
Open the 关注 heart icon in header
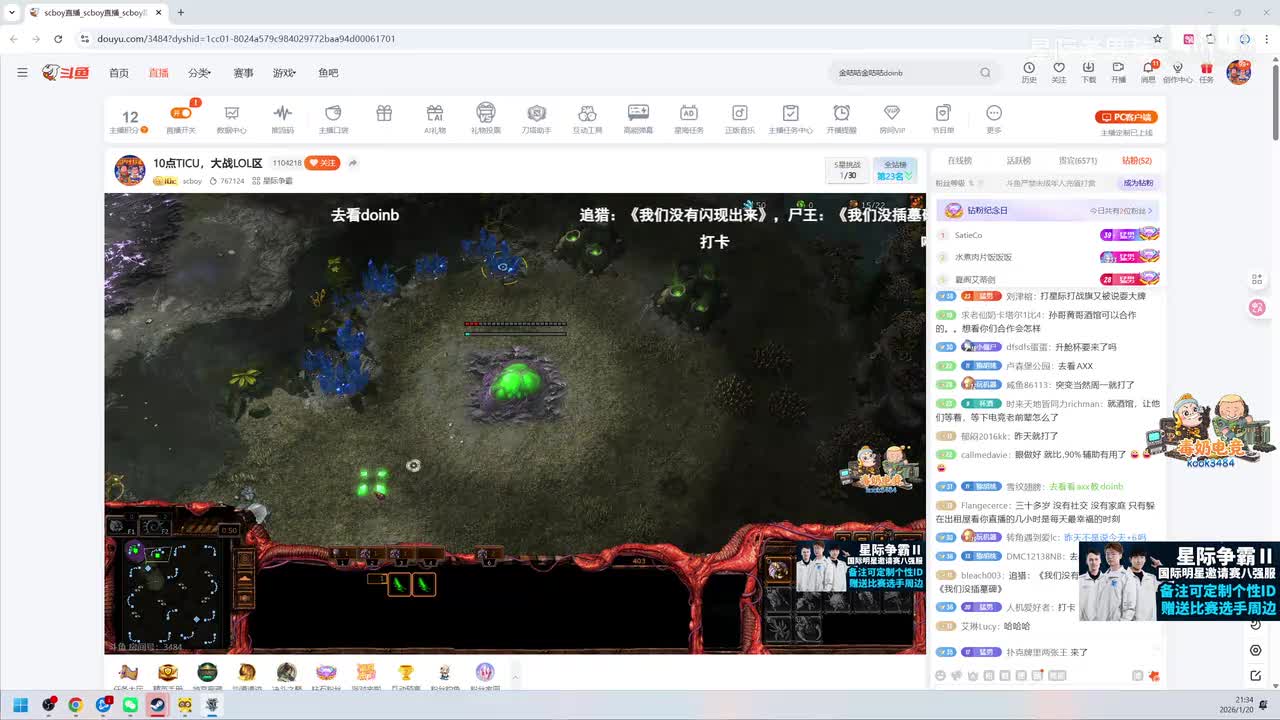(x=1059, y=72)
